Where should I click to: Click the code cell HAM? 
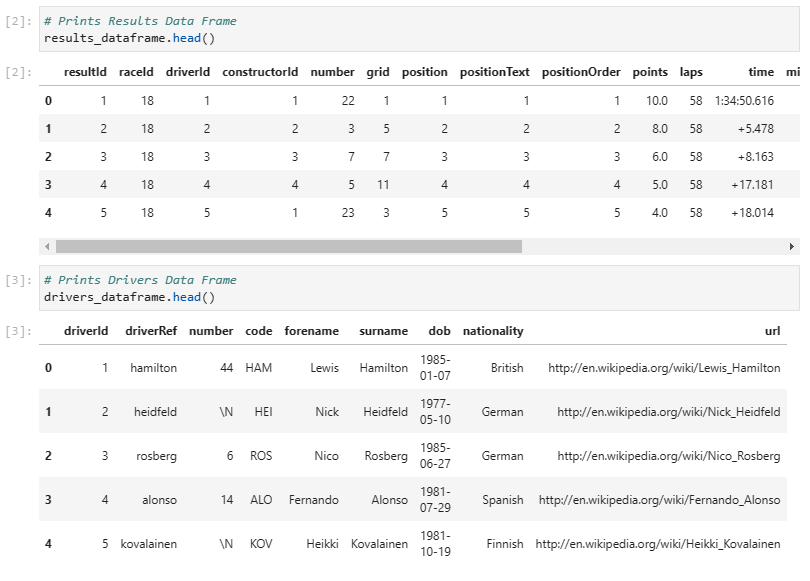[259, 368]
